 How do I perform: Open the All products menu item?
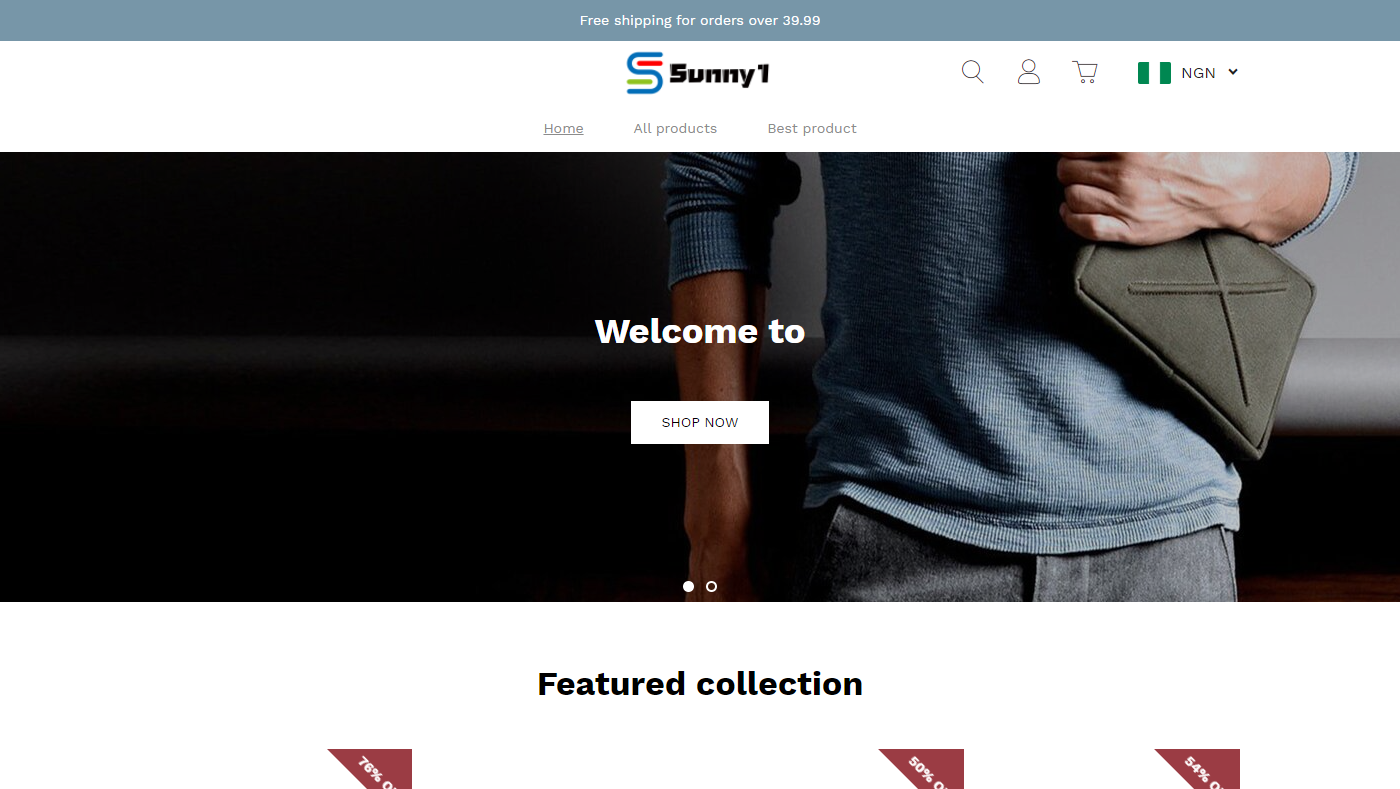pyautogui.click(x=675, y=128)
